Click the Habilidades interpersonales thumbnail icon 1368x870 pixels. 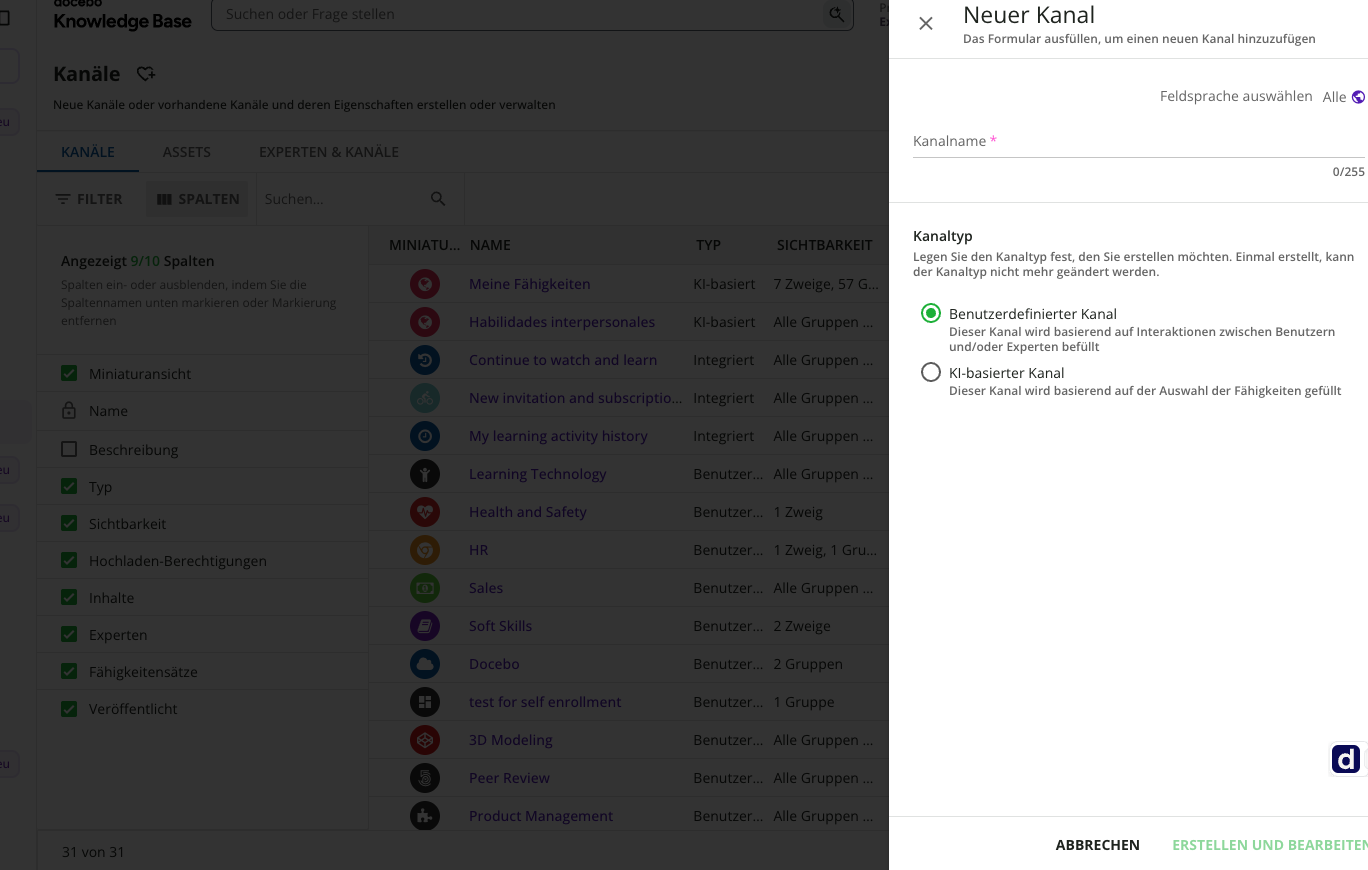425,322
